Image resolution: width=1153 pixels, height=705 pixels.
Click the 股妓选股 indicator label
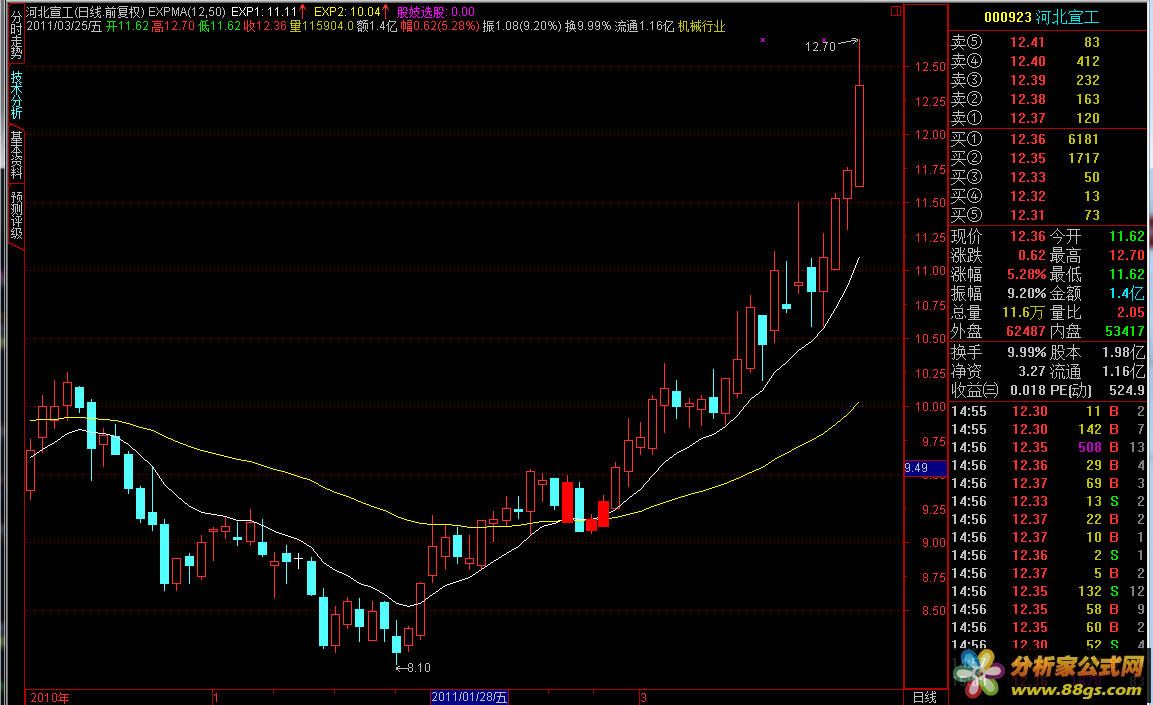(435, 12)
